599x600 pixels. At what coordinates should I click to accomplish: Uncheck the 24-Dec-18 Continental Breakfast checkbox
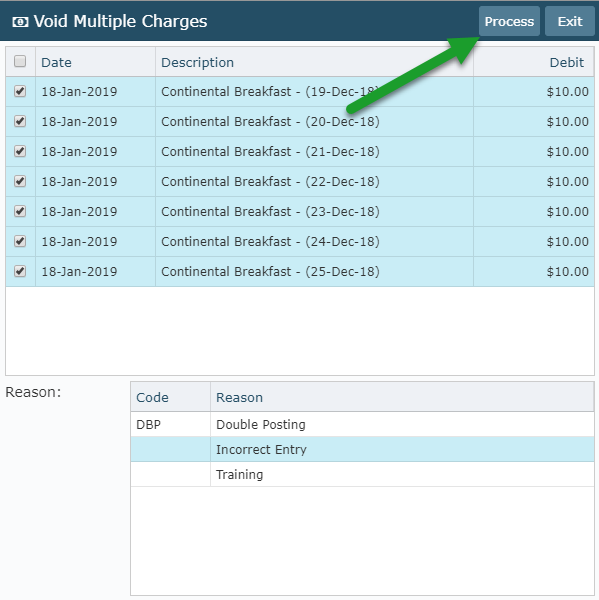pos(20,241)
